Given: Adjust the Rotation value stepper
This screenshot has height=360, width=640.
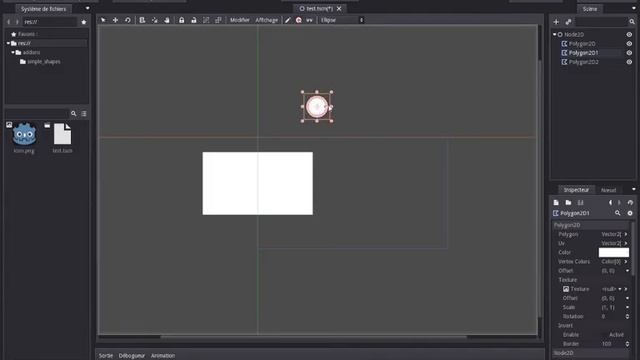Looking at the screenshot, I should click(x=627, y=316).
